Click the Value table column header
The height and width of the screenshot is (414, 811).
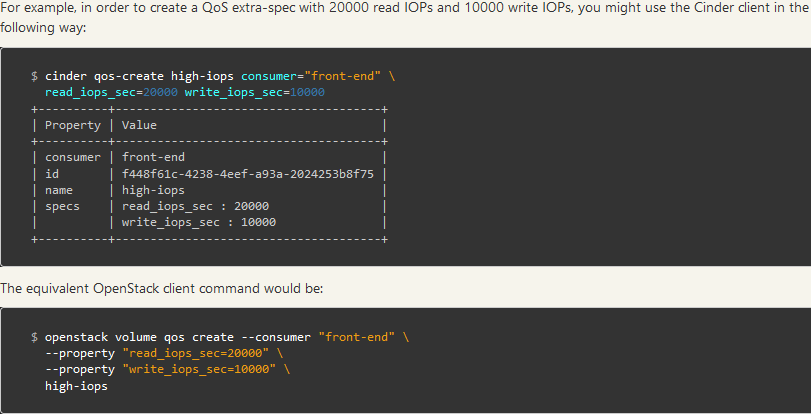tap(139, 125)
